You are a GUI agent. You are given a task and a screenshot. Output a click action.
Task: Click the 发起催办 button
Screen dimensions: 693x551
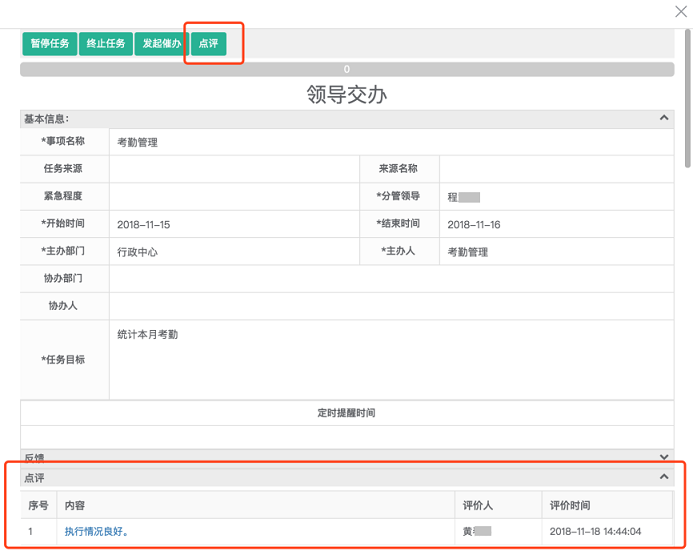click(x=161, y=44)
